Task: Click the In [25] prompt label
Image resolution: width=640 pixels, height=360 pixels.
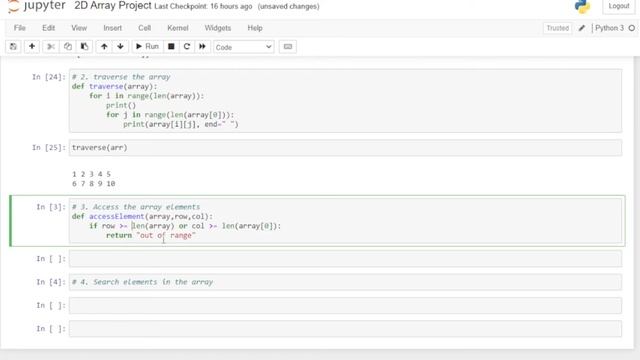Action: pyautogui.click(x=49, y=148)
